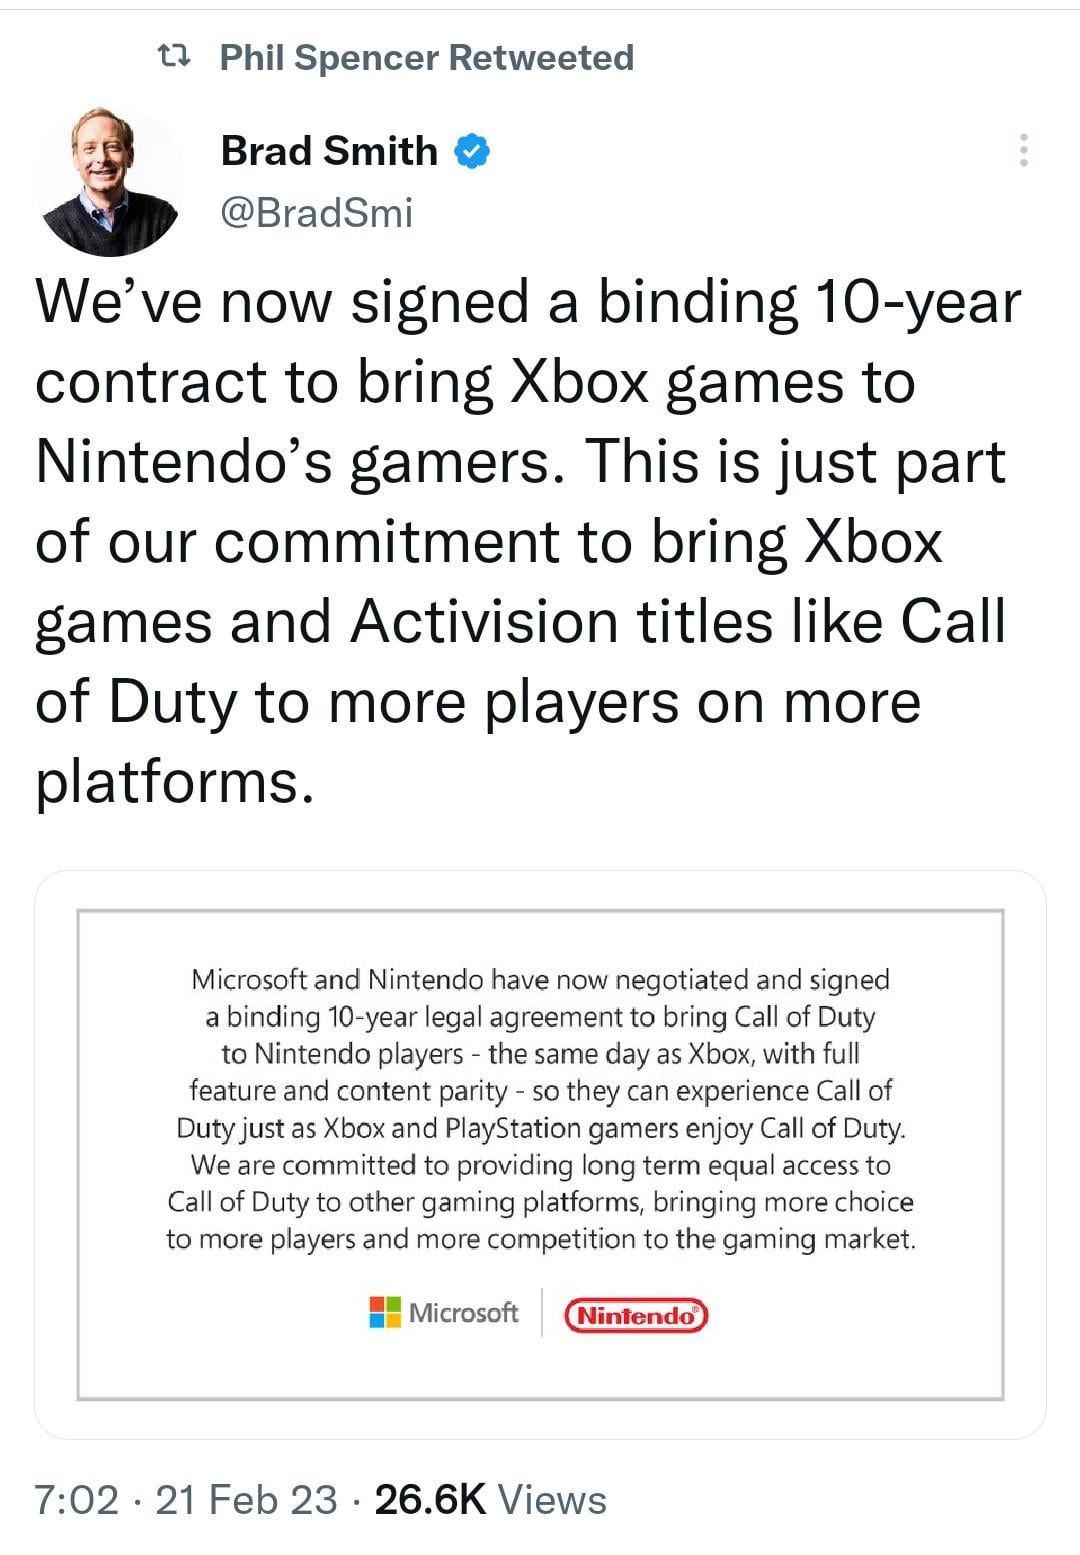Click the red Nintendo logo
This screenshot has height=1555, width=1080.
click(636, 1315)
